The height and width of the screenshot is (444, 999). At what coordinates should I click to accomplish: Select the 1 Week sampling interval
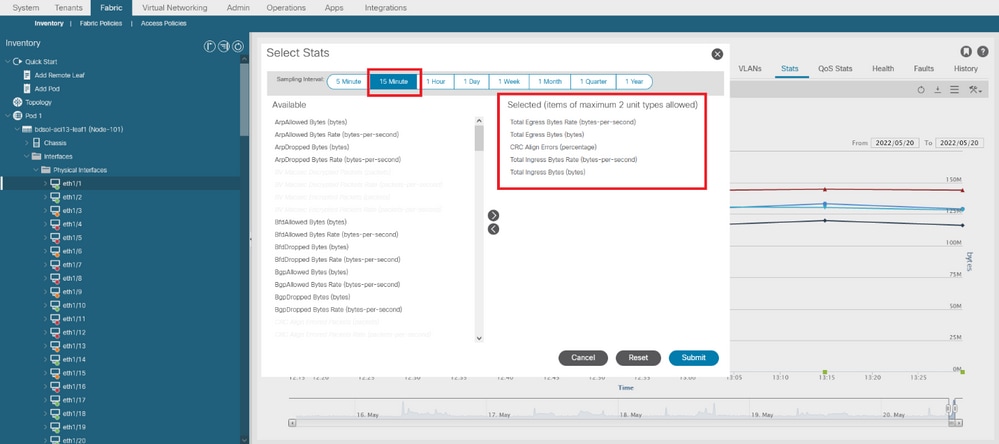(x=509, y=82)
